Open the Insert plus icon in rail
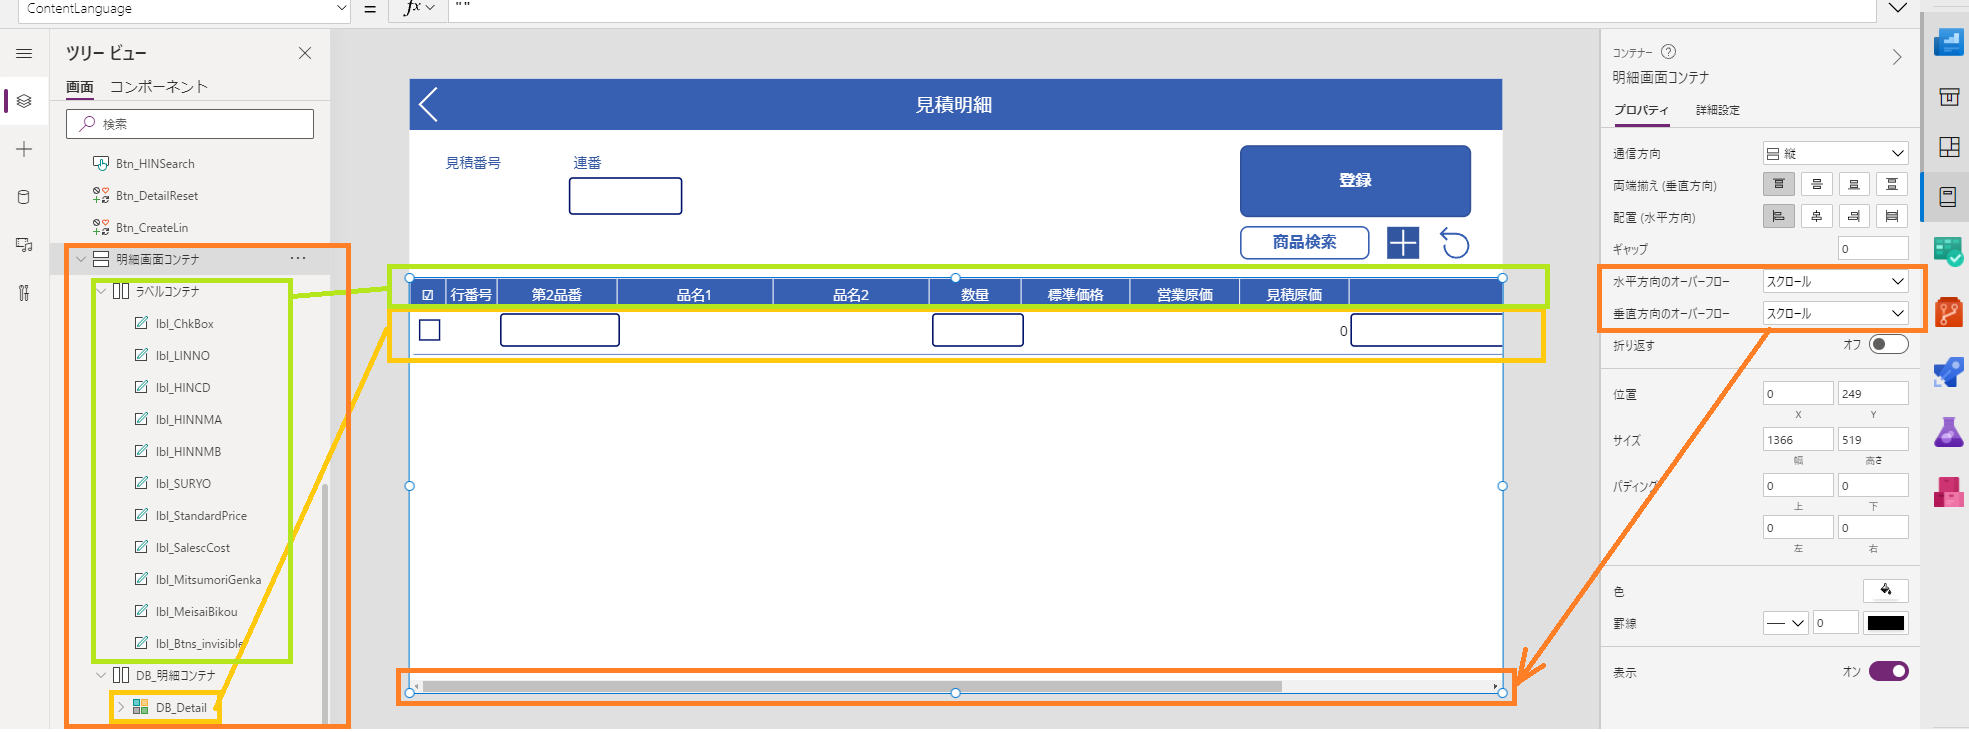The height and width of the screenshot is (732, 1969). click(24, 149)
